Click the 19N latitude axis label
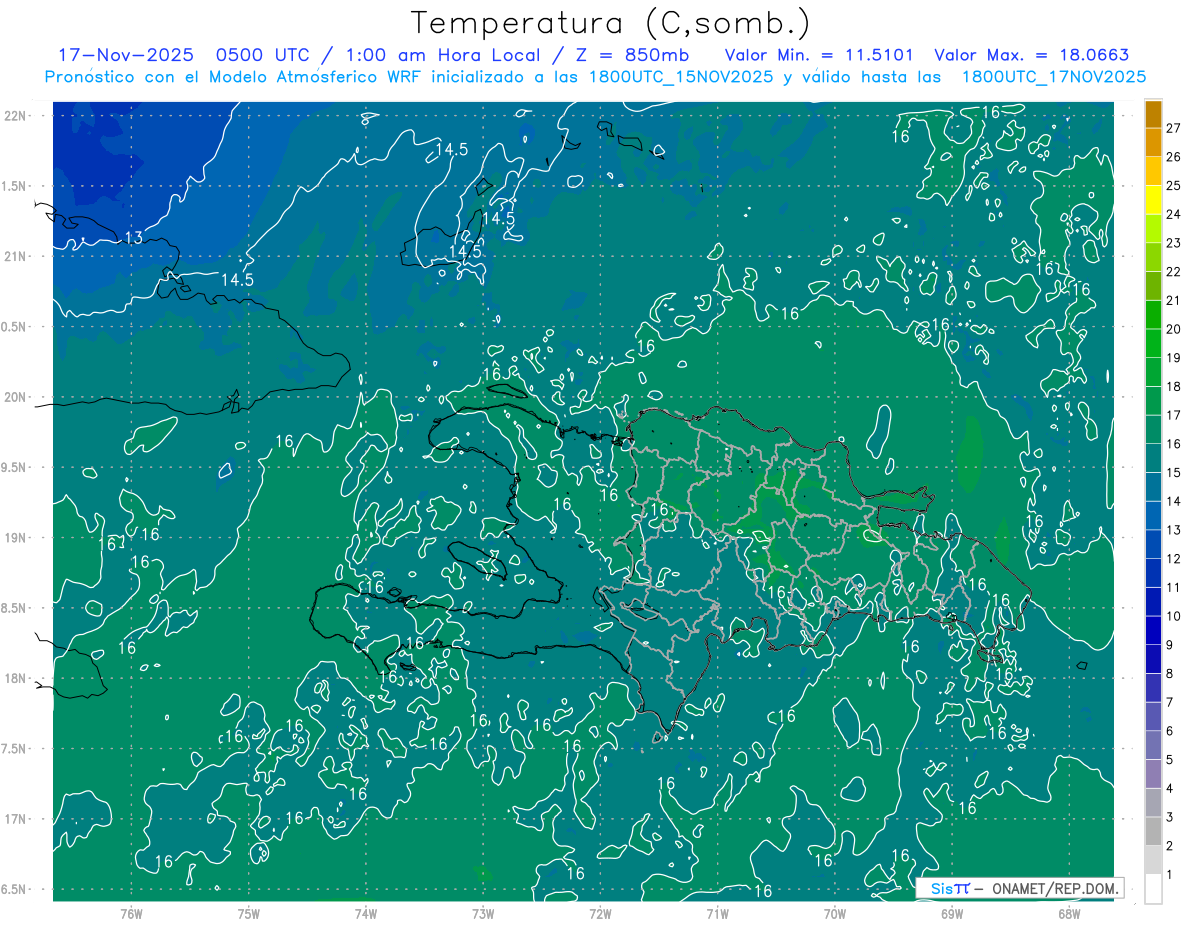Screen dimensions: 1200x927 pos(14,537)
